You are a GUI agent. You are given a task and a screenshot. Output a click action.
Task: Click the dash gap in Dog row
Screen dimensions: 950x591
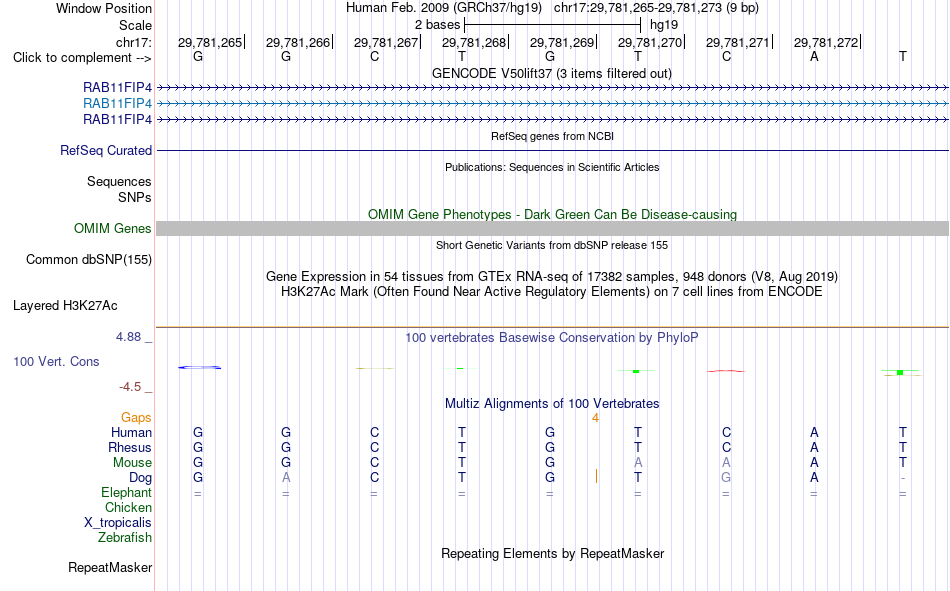tap(903, 478)
